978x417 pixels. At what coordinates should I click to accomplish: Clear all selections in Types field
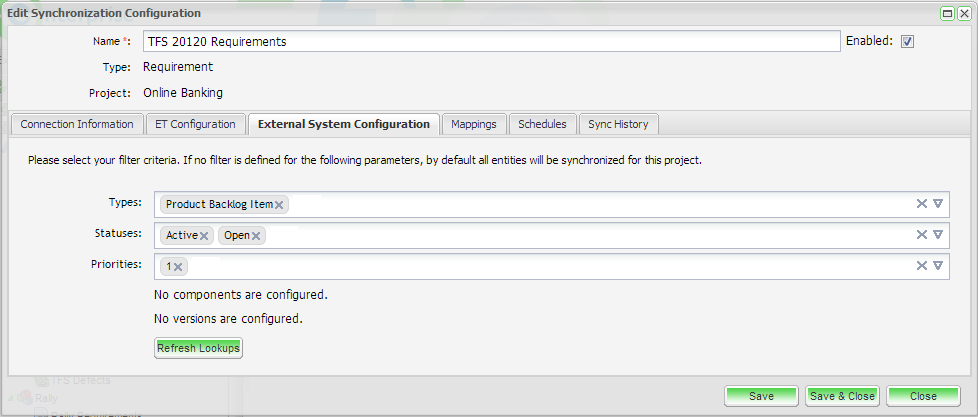coord(922,204)
